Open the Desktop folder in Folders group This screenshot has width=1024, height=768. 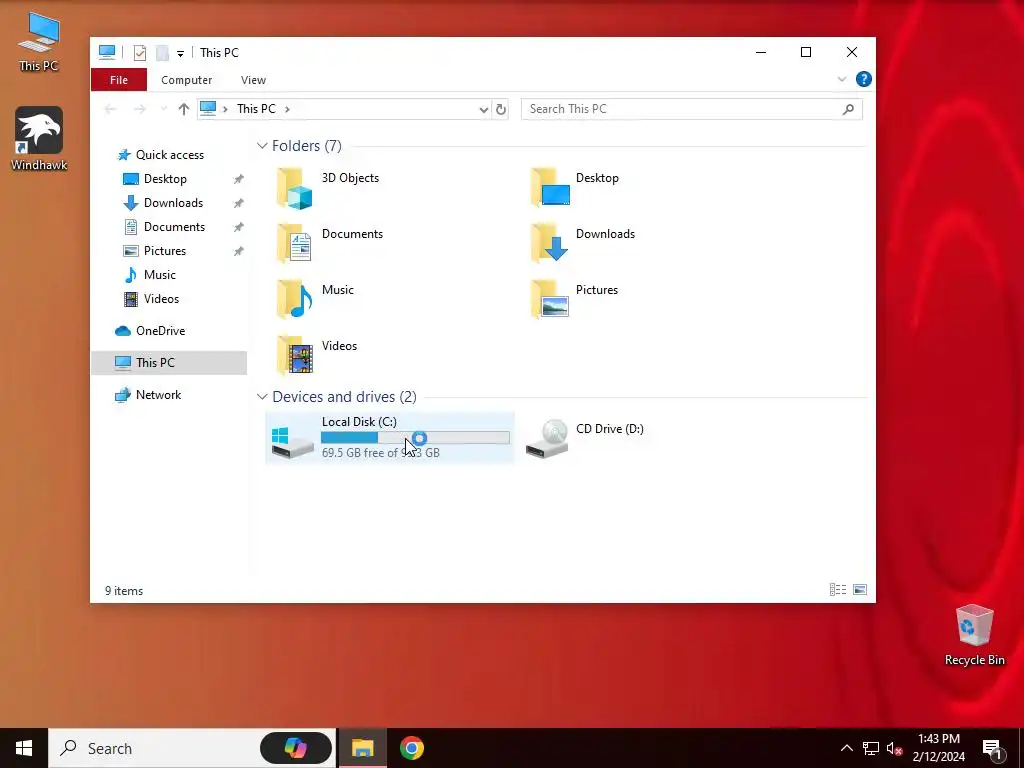550,188
